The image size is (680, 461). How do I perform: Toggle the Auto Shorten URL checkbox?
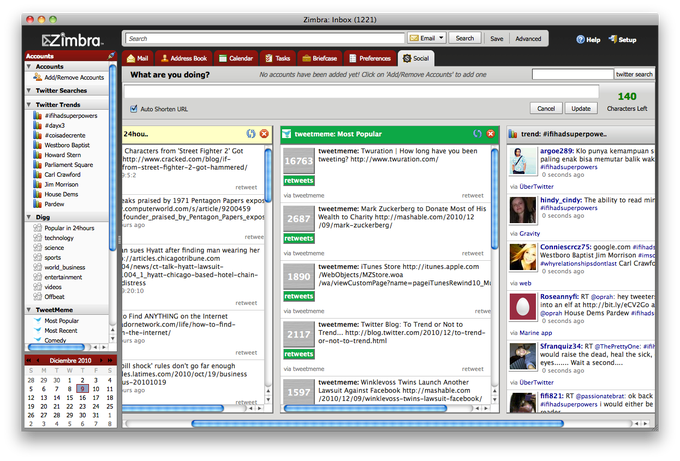coord(134,109)
